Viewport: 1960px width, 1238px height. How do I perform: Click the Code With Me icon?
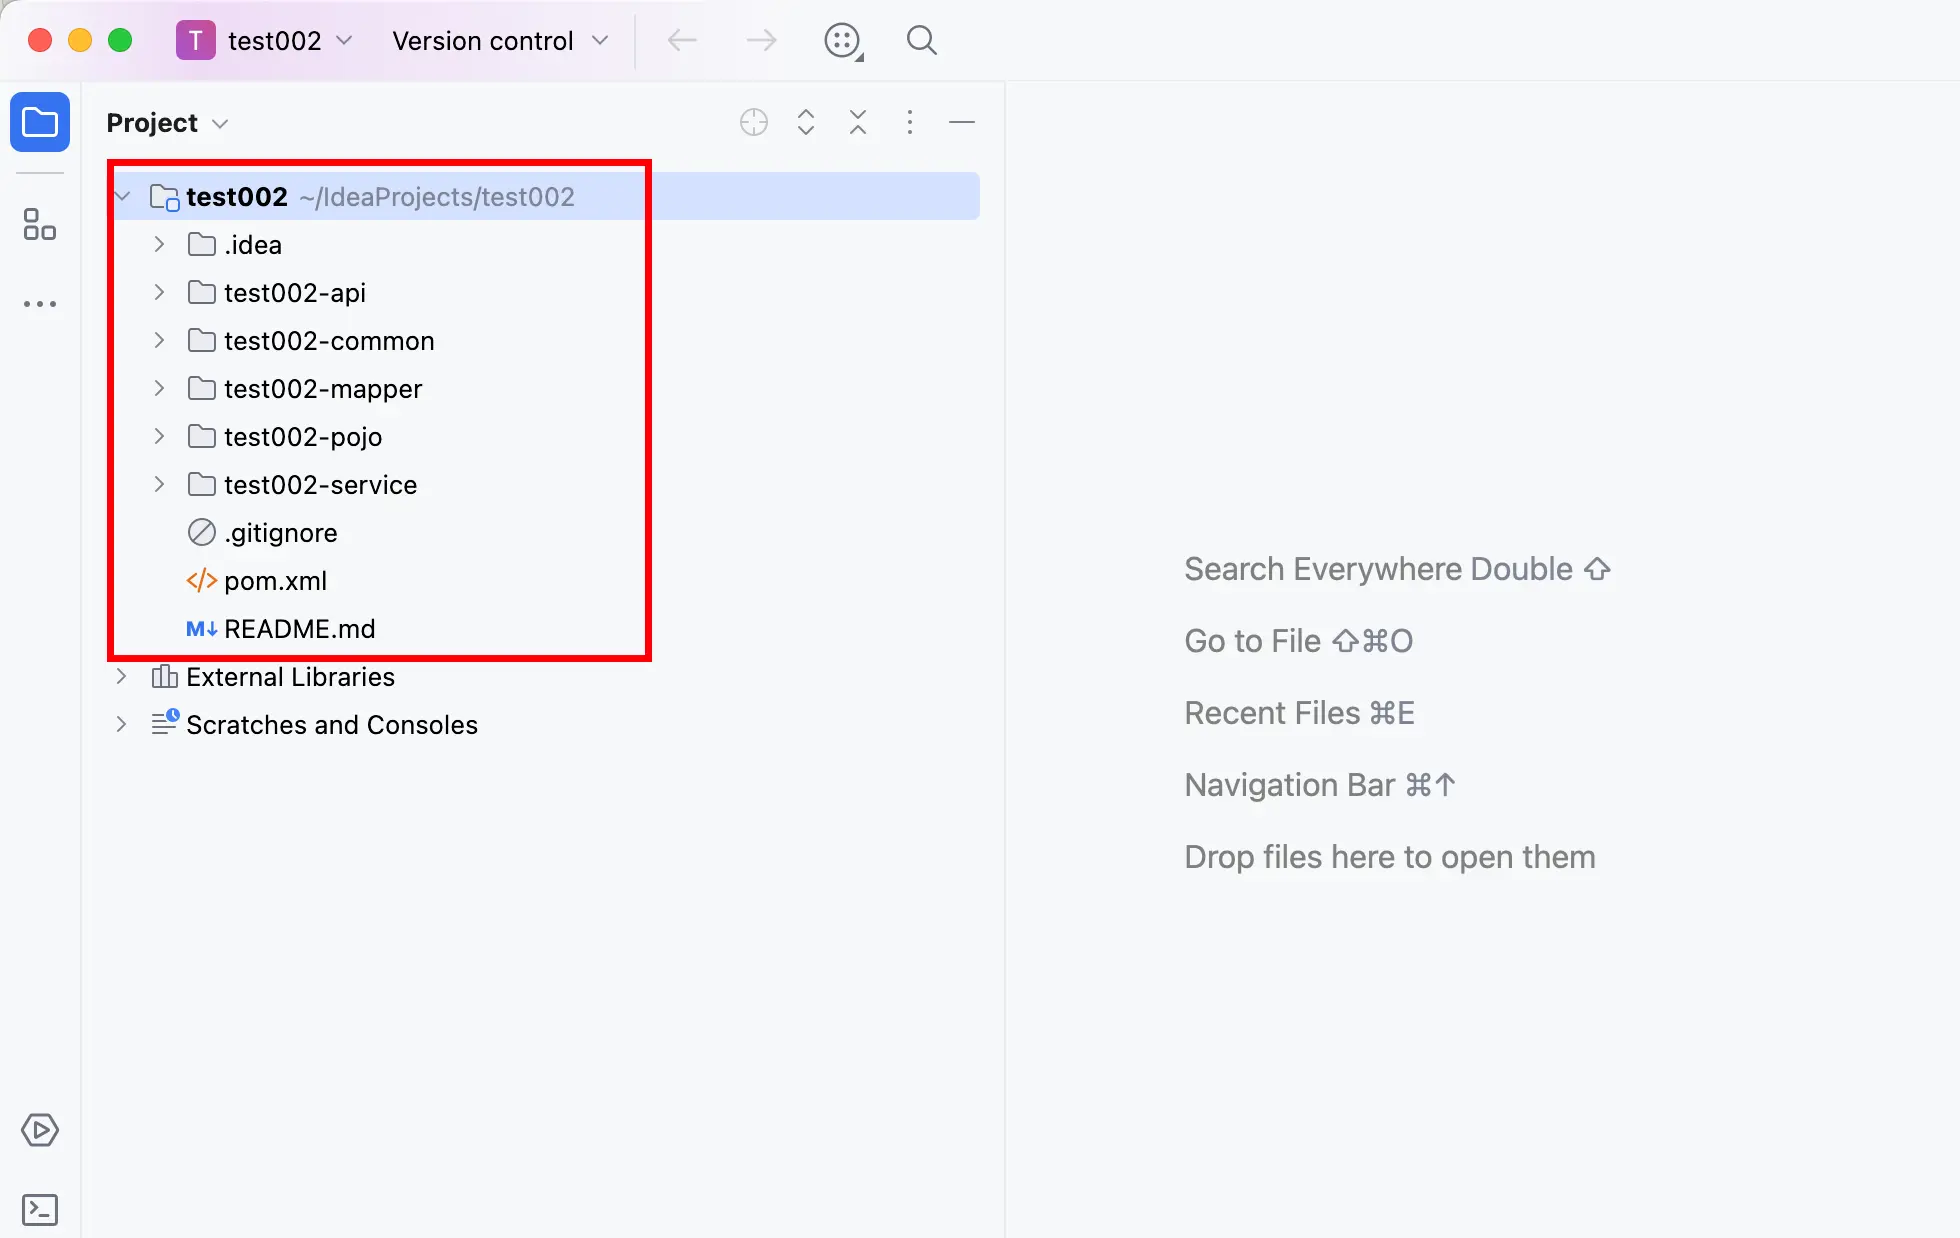(843, 41)
